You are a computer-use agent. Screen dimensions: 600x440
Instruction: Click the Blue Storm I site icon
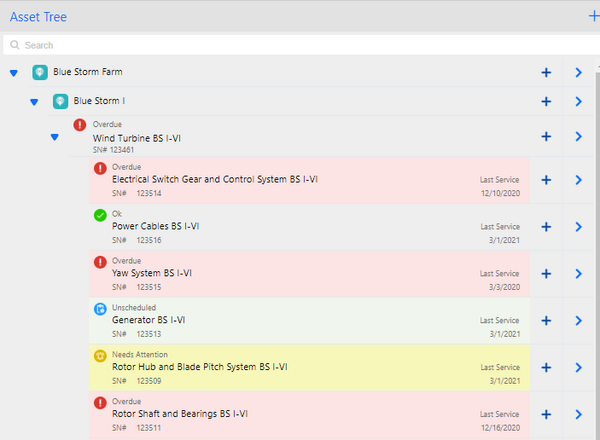coord(60,101)
